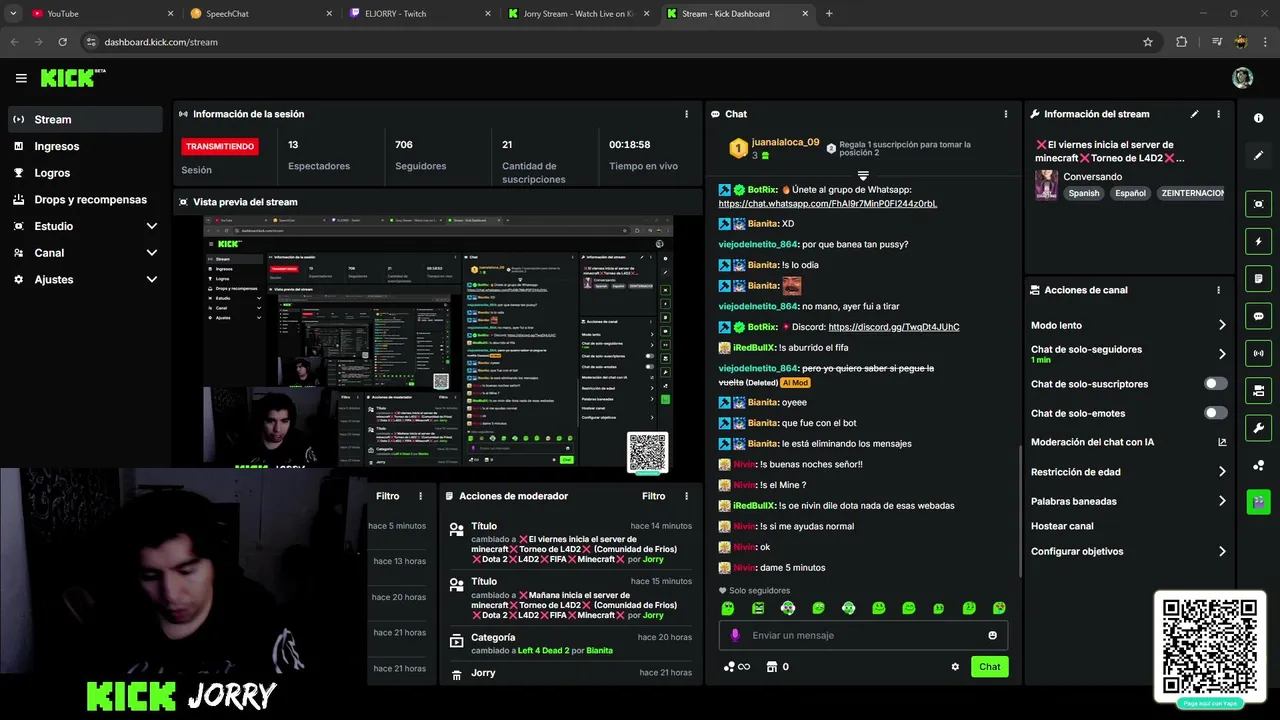1280x720 pixels.
Task: Toggle Chat de solo-suscriptores switch
Action: tap(1216, 384)
